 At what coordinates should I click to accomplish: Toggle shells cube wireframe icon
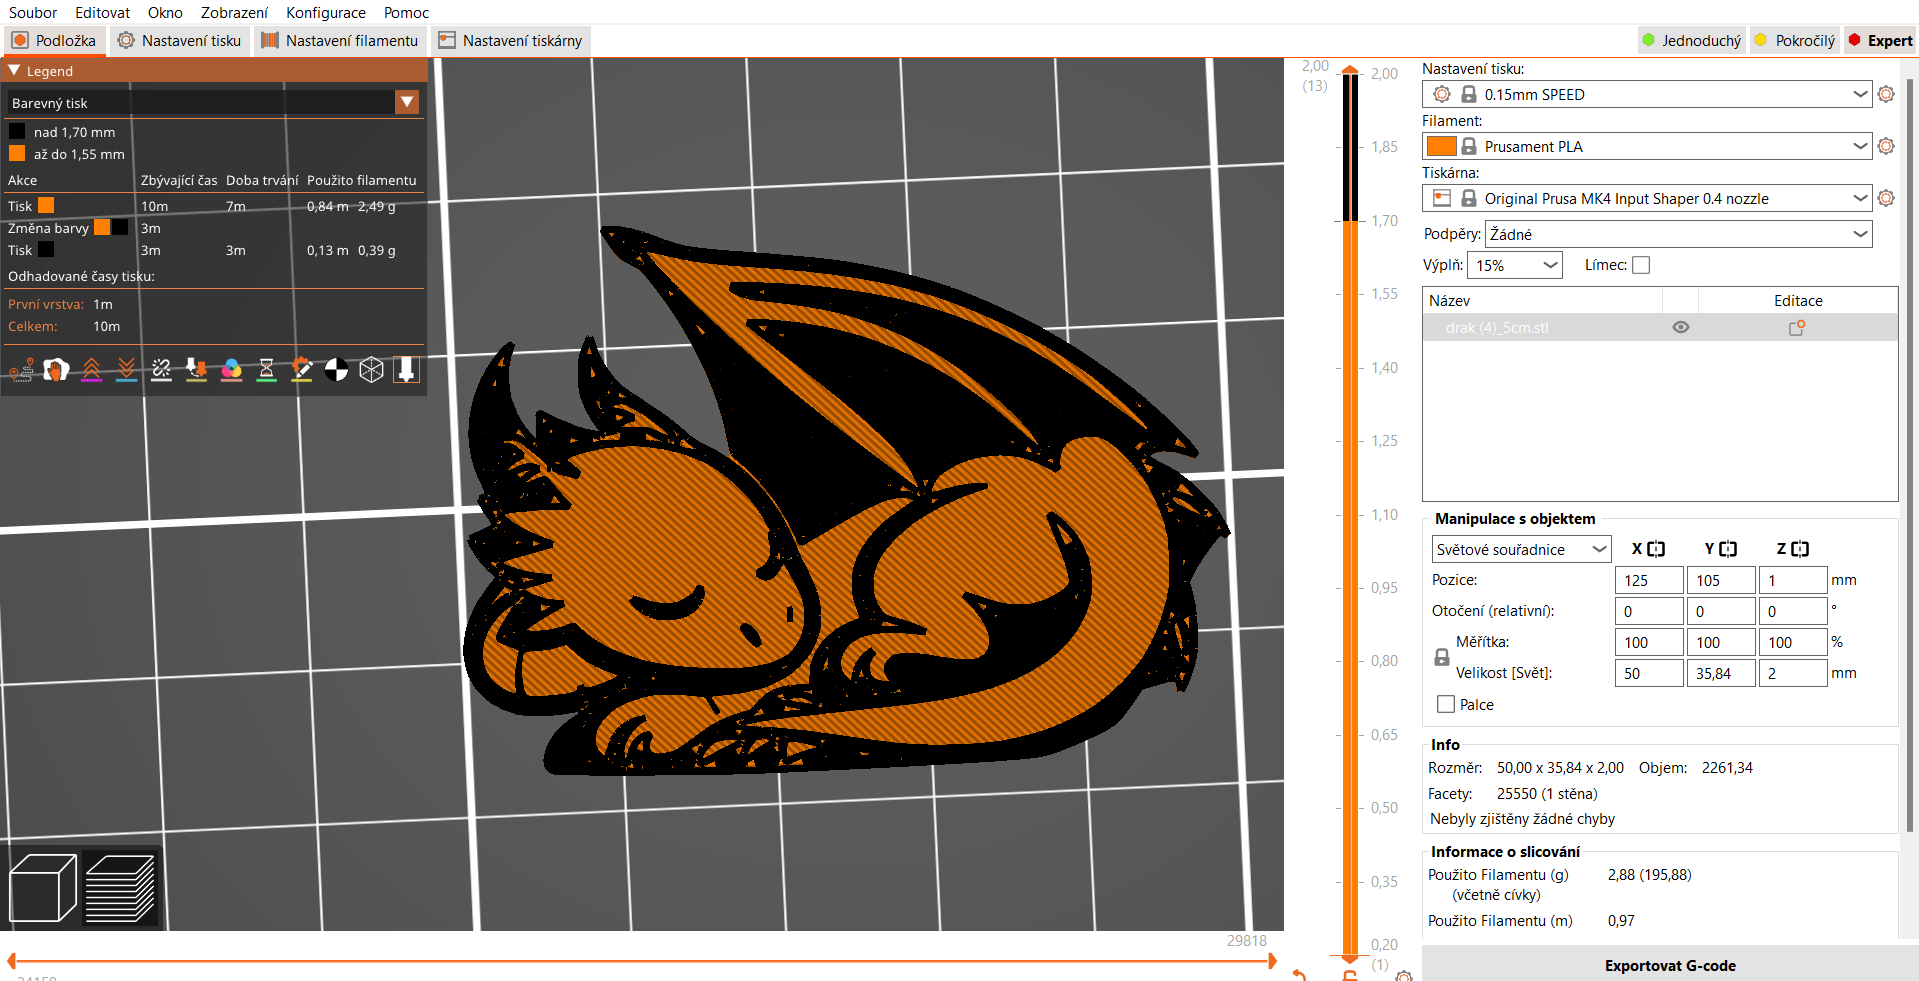click(x=371, y=370)
